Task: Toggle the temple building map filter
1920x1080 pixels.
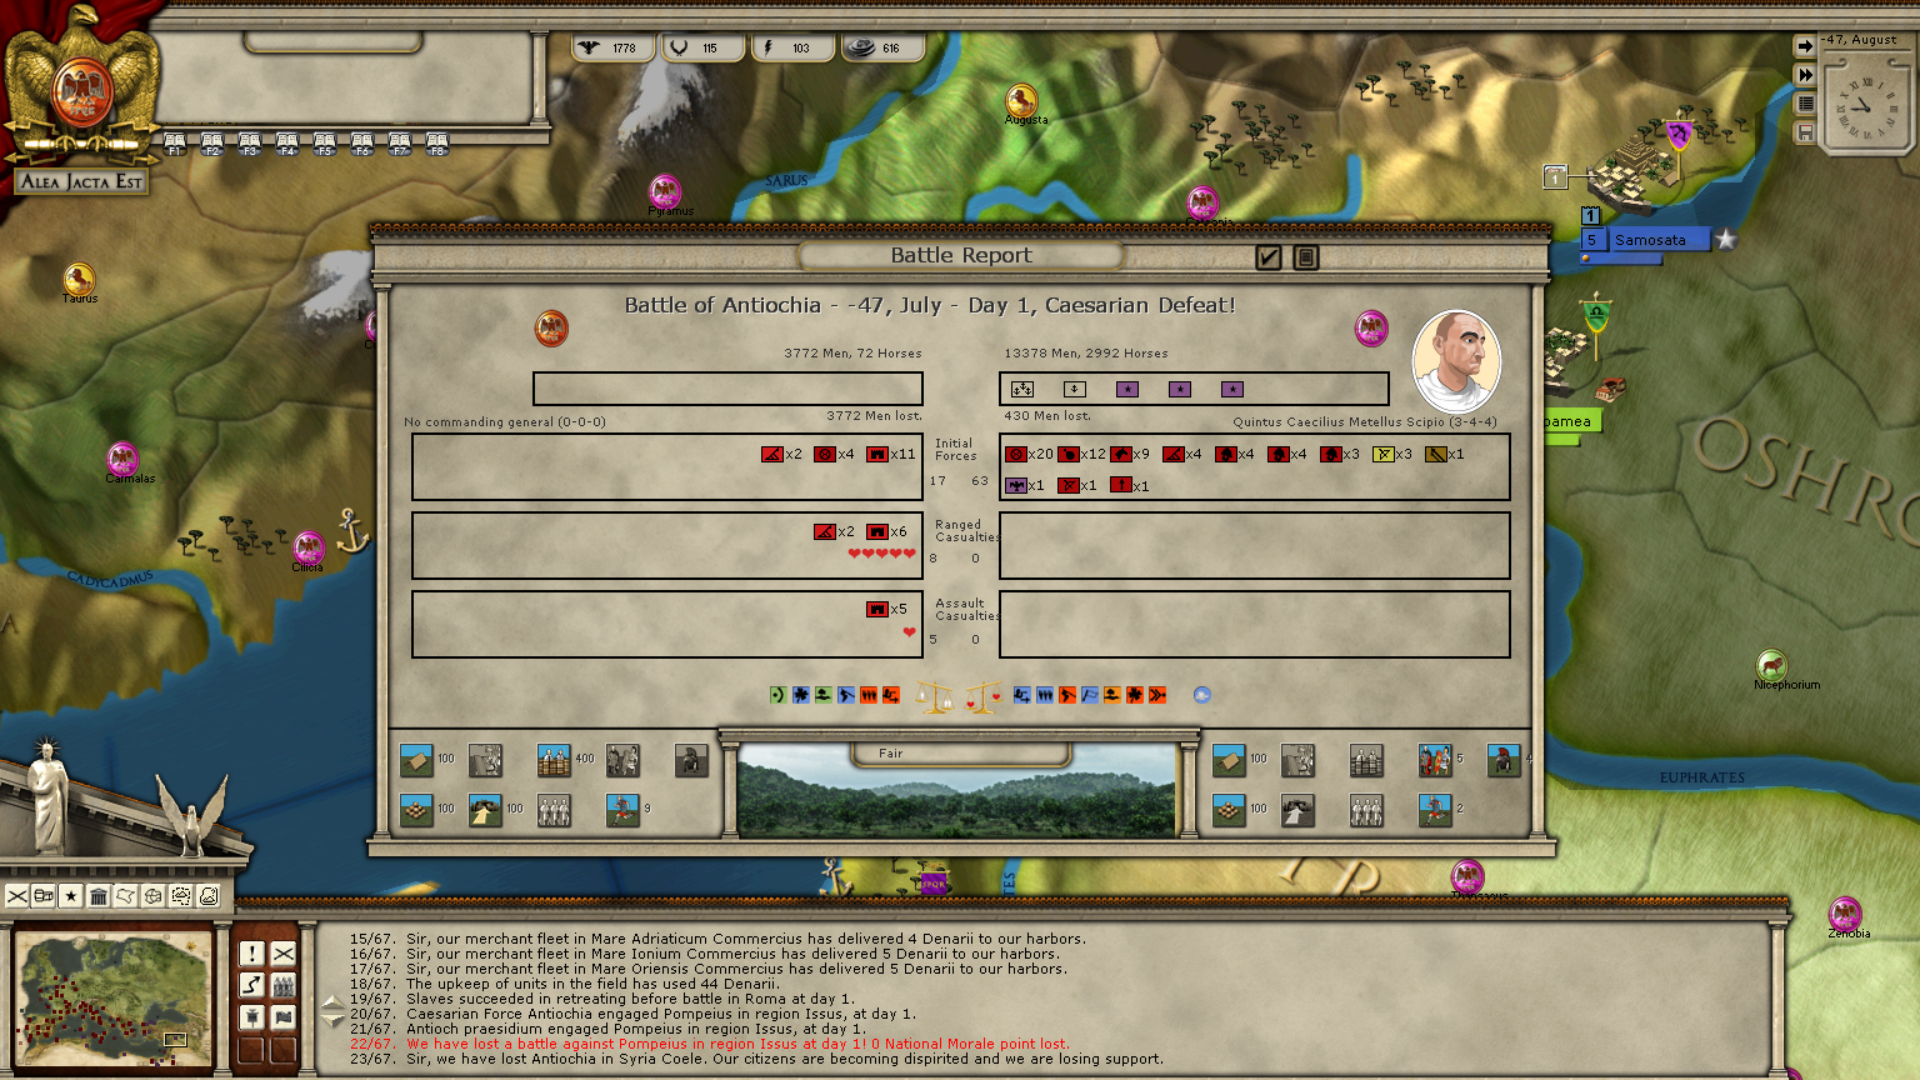Action: point(98,896)
